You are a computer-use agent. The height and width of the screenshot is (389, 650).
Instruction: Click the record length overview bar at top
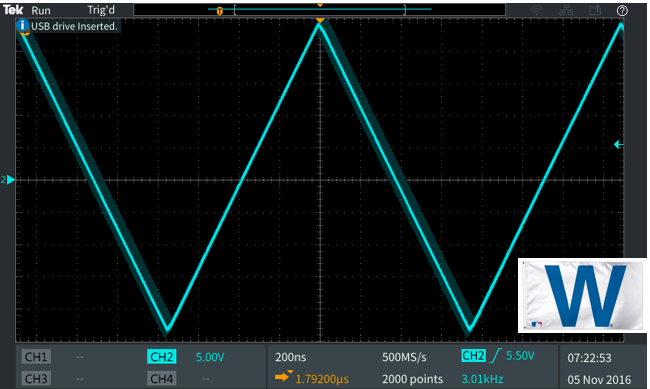320,9
